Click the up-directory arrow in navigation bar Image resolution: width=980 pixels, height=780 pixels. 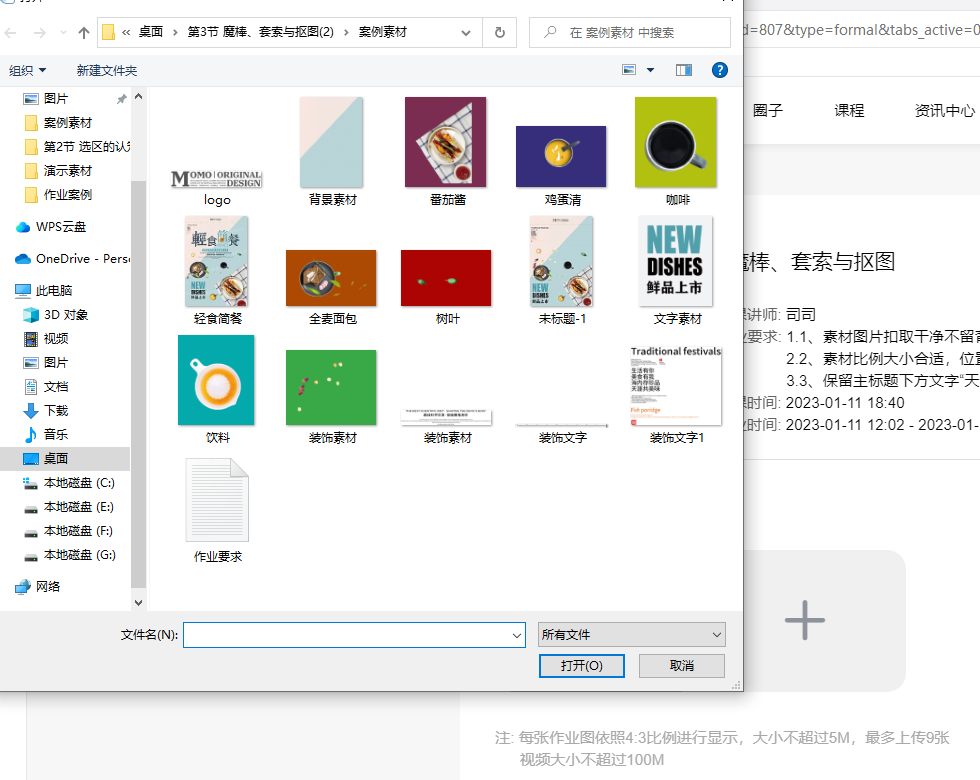(84, 33)
